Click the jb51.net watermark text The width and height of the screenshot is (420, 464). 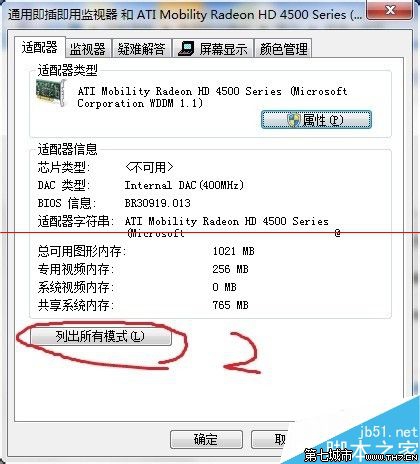(388, 432)
